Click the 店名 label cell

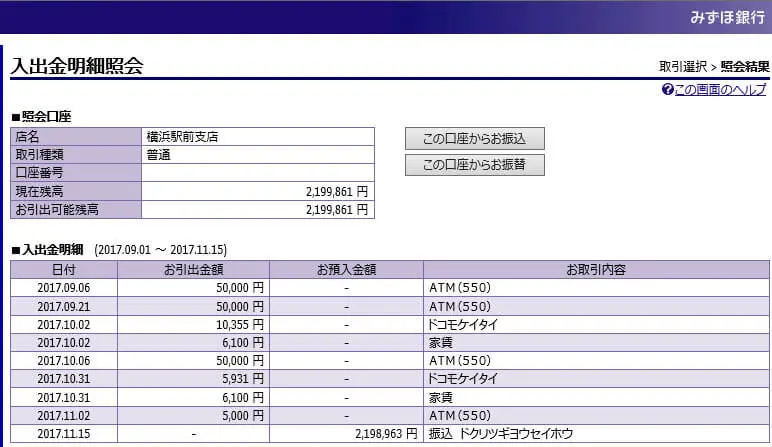coord(76,136)
